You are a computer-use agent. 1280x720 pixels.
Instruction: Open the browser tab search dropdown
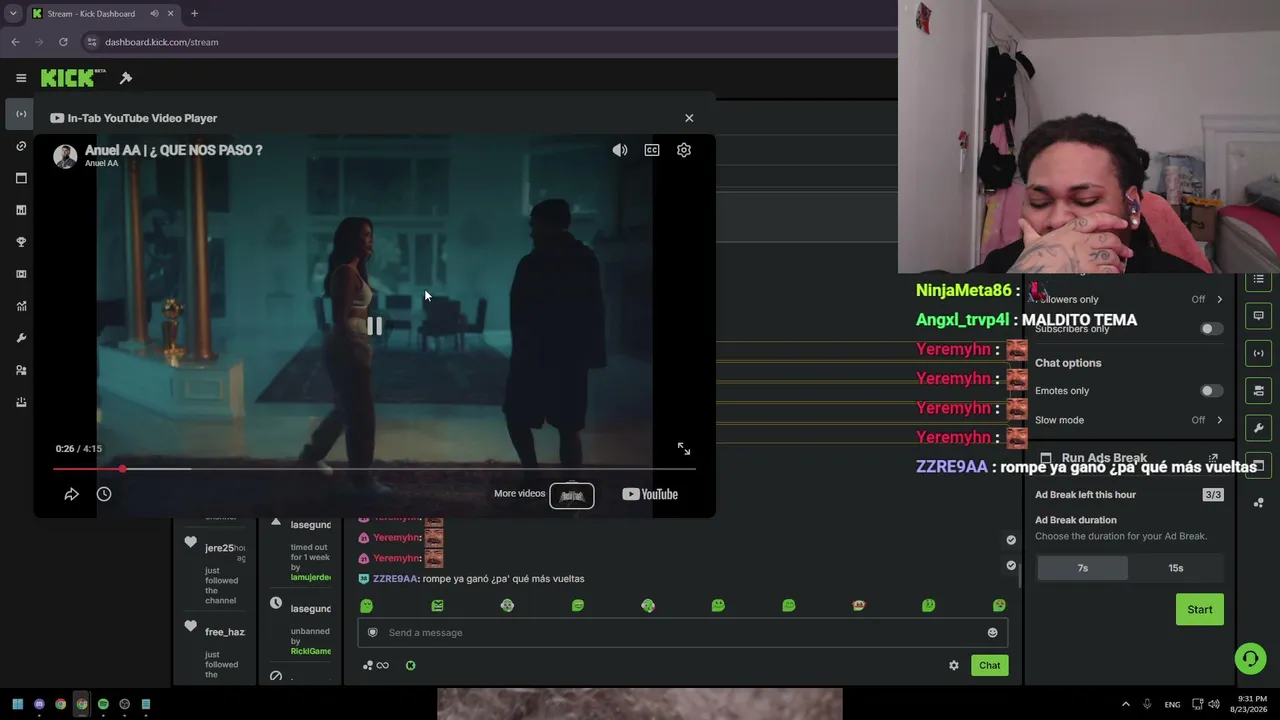12,13
